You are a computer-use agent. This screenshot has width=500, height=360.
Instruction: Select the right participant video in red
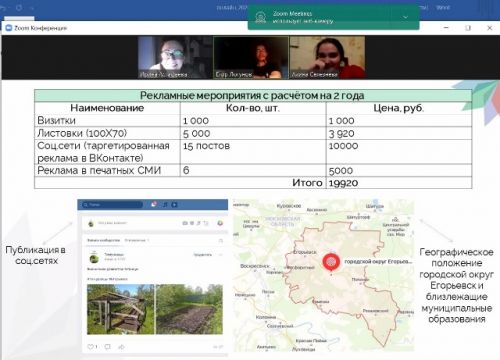(327, 57)
